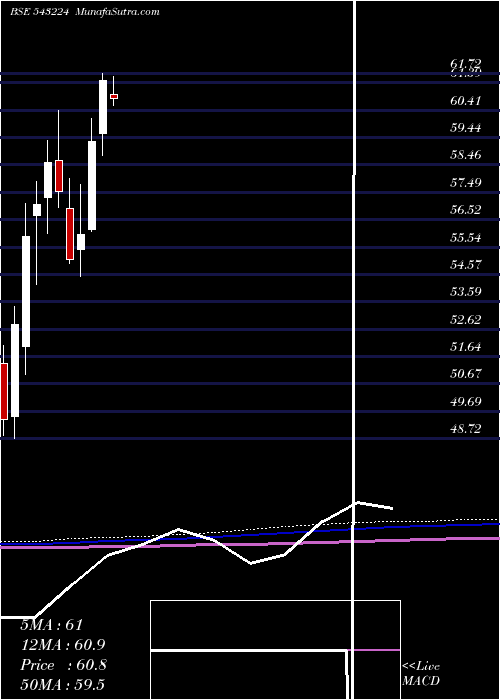The image size is (500, 700).
Task: Click the 49.69 price label
Action: (466, 402)
